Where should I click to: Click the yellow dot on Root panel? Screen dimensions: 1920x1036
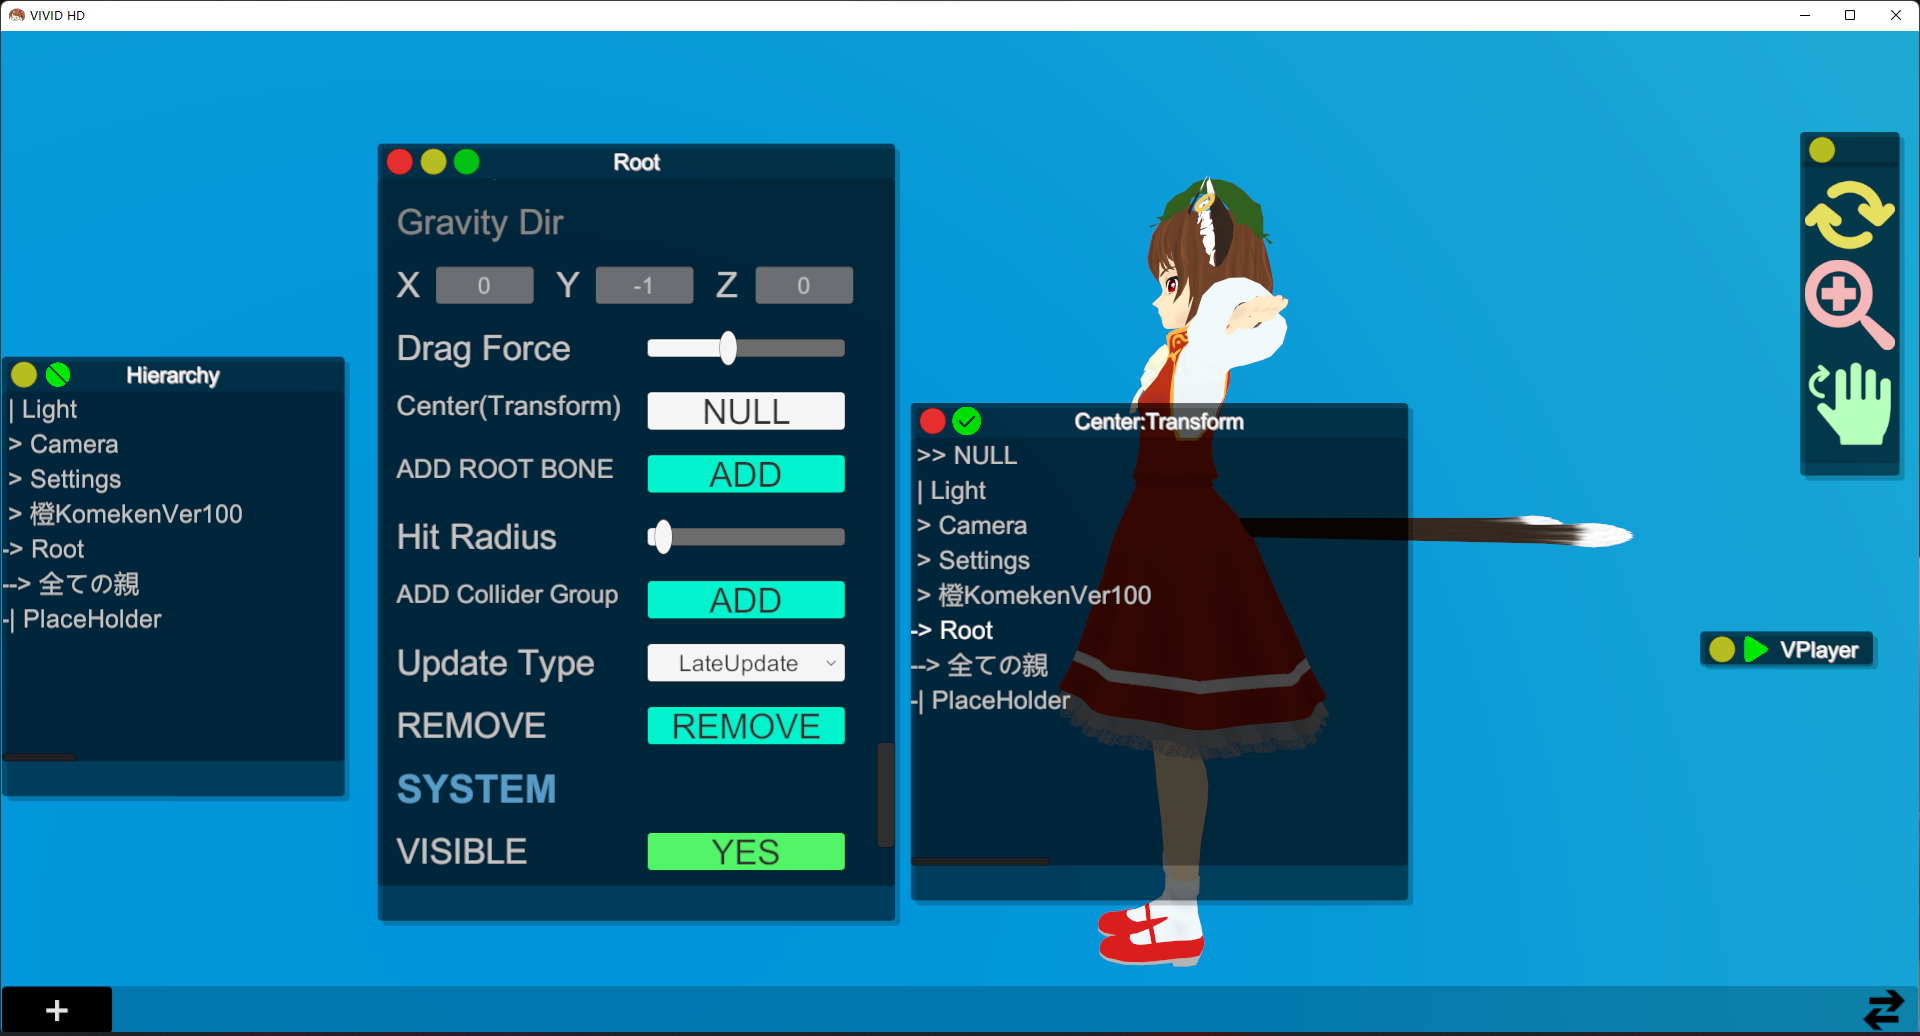(433, 162)
